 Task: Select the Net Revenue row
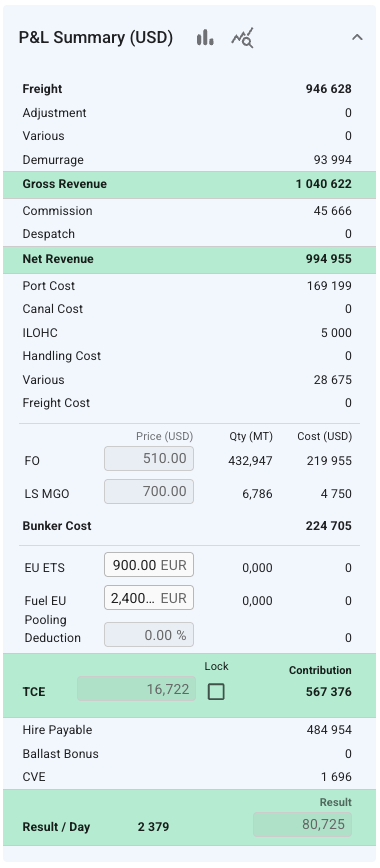coord(190,260)
